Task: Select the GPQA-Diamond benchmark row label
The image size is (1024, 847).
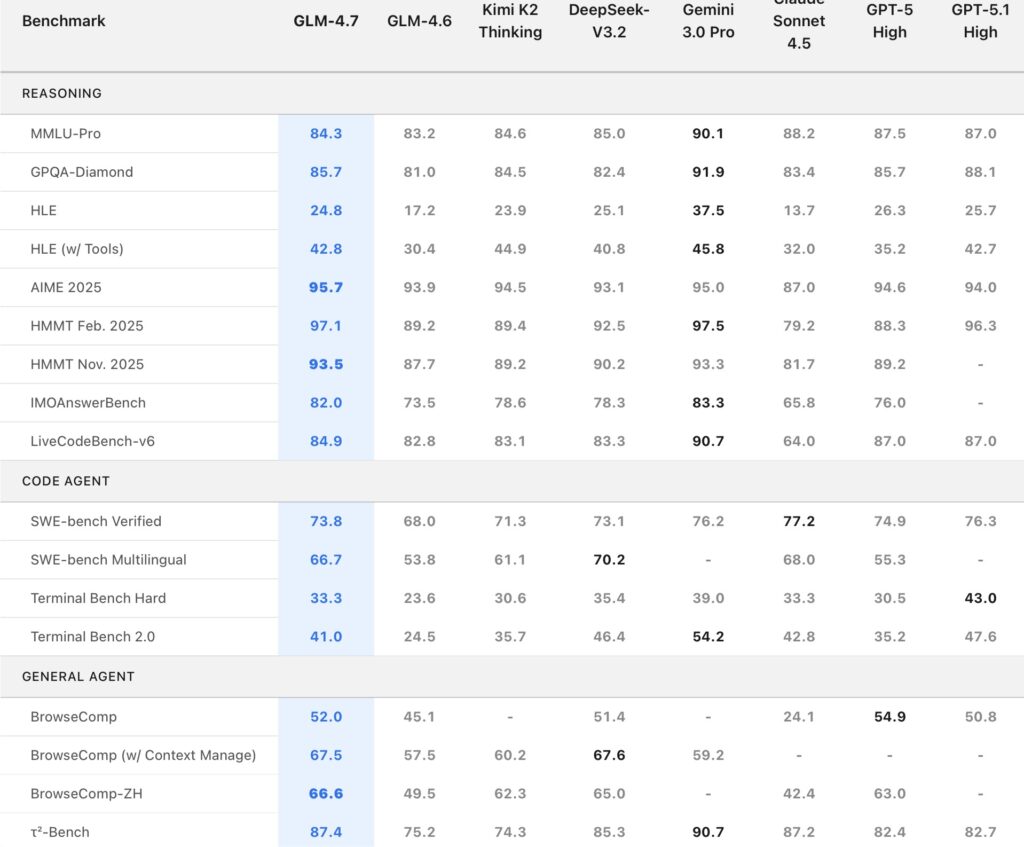Action: 82,172
